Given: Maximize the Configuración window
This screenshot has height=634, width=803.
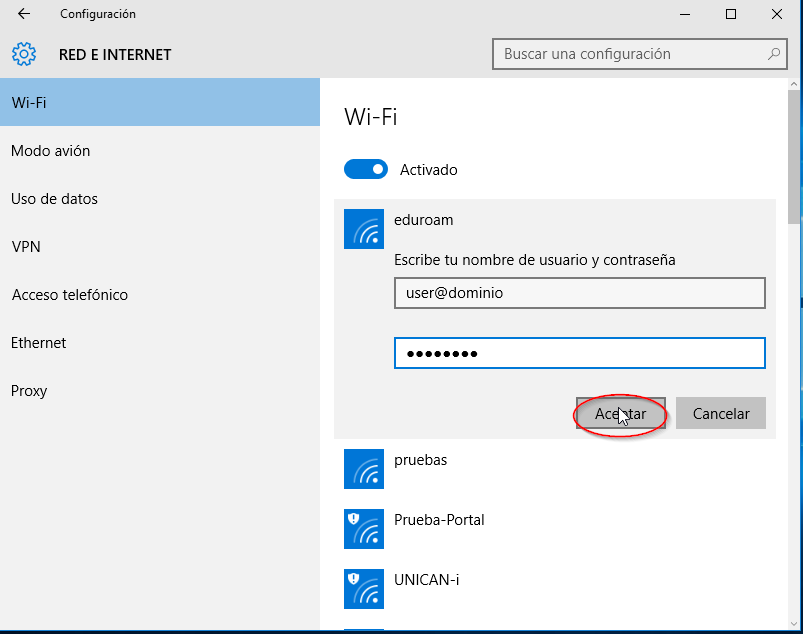Looking at the screenshot, I should tap(731, 14).
